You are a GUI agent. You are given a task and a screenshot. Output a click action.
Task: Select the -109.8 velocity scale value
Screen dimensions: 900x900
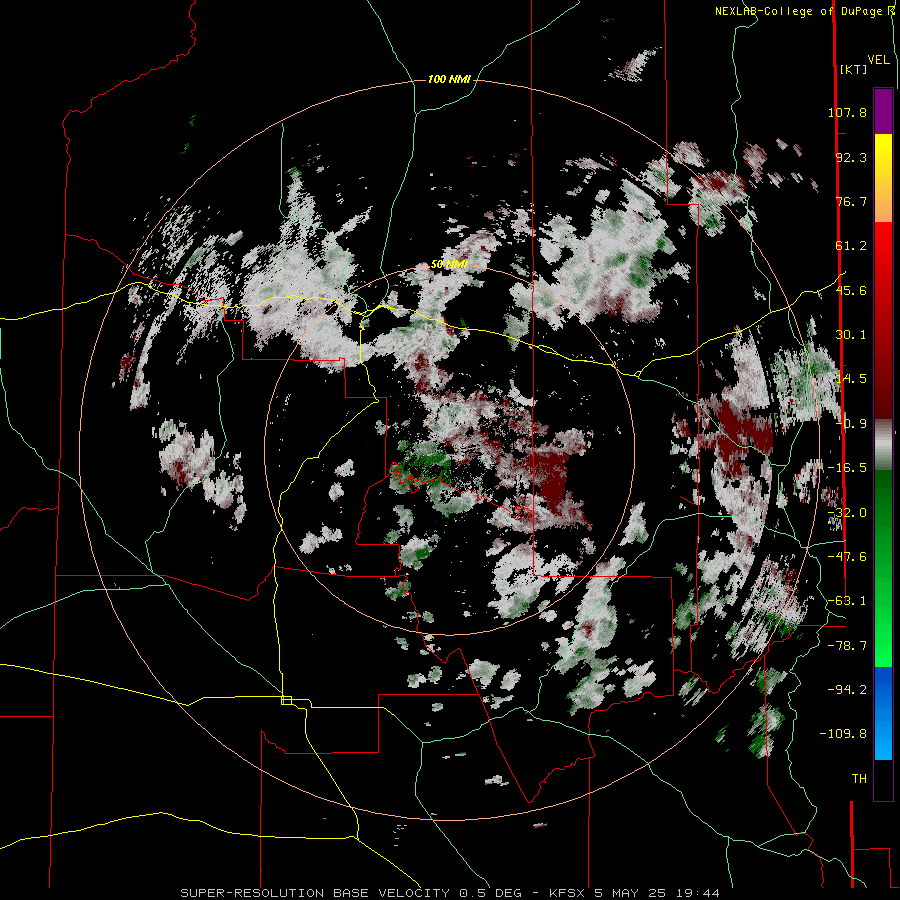pyautogui.click(x=843, y=734)
